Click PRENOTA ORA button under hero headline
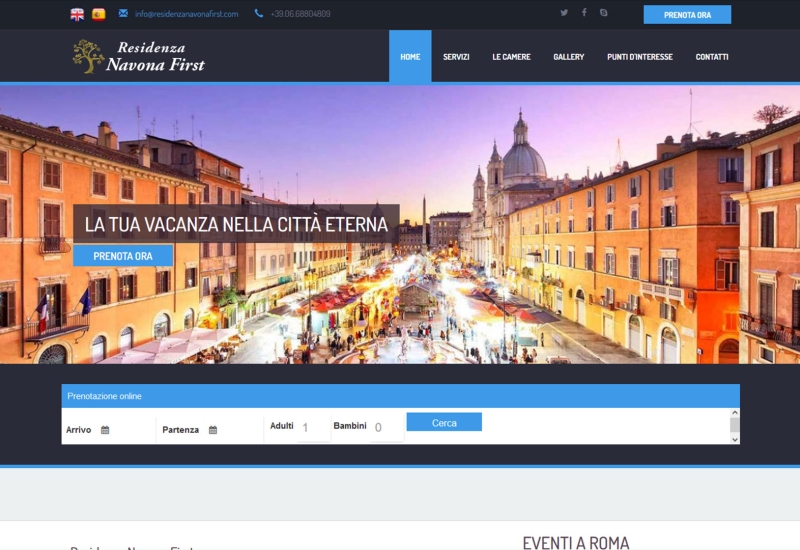800x550 pixels. pyautogui.click(x=123, y=256)
